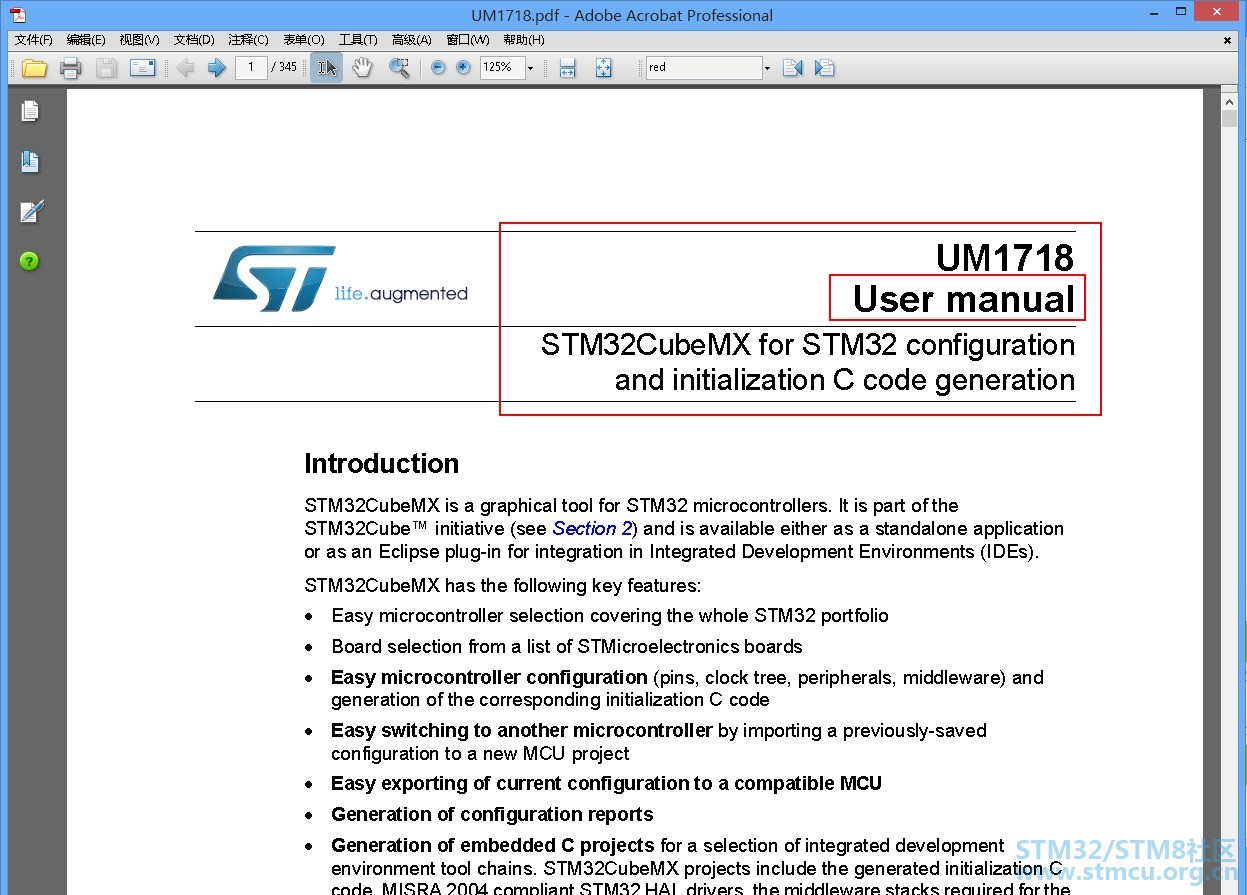Open the 帮助(H) menu
The height and width of the screenshot is (895, 1247).
pyautogui.click(x=524, y=40)
